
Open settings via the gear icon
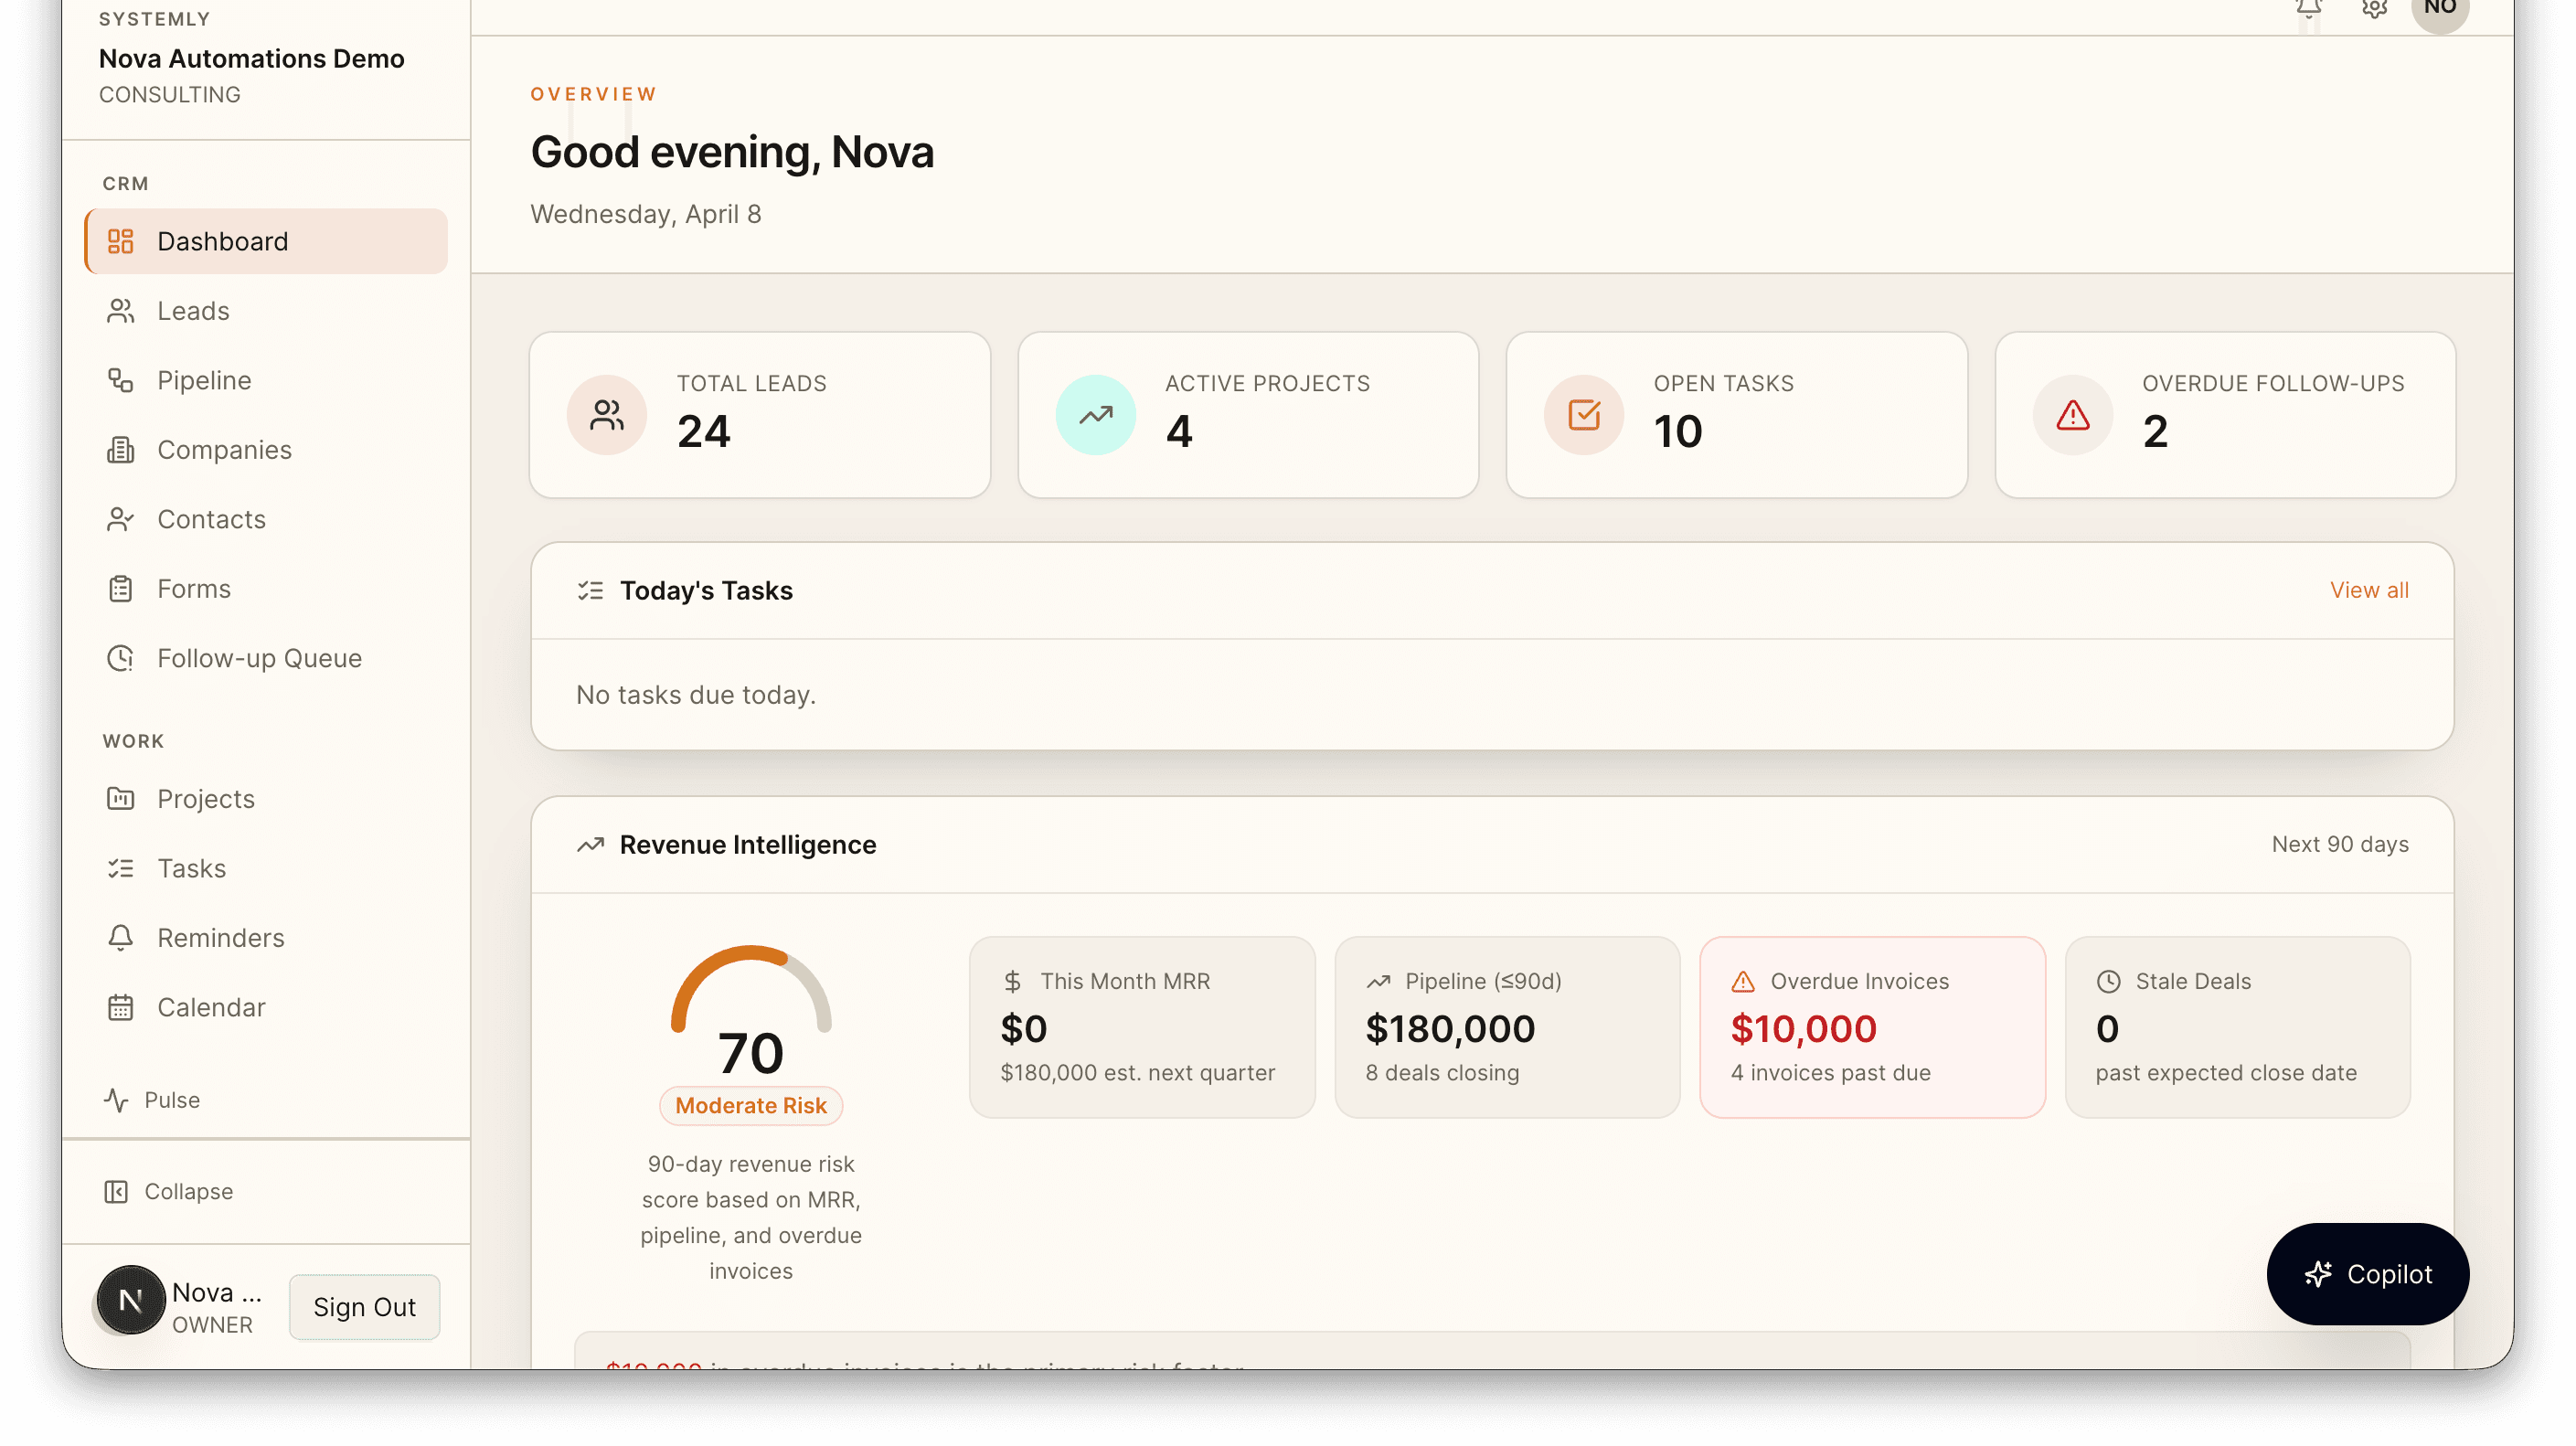(2375, 8)
